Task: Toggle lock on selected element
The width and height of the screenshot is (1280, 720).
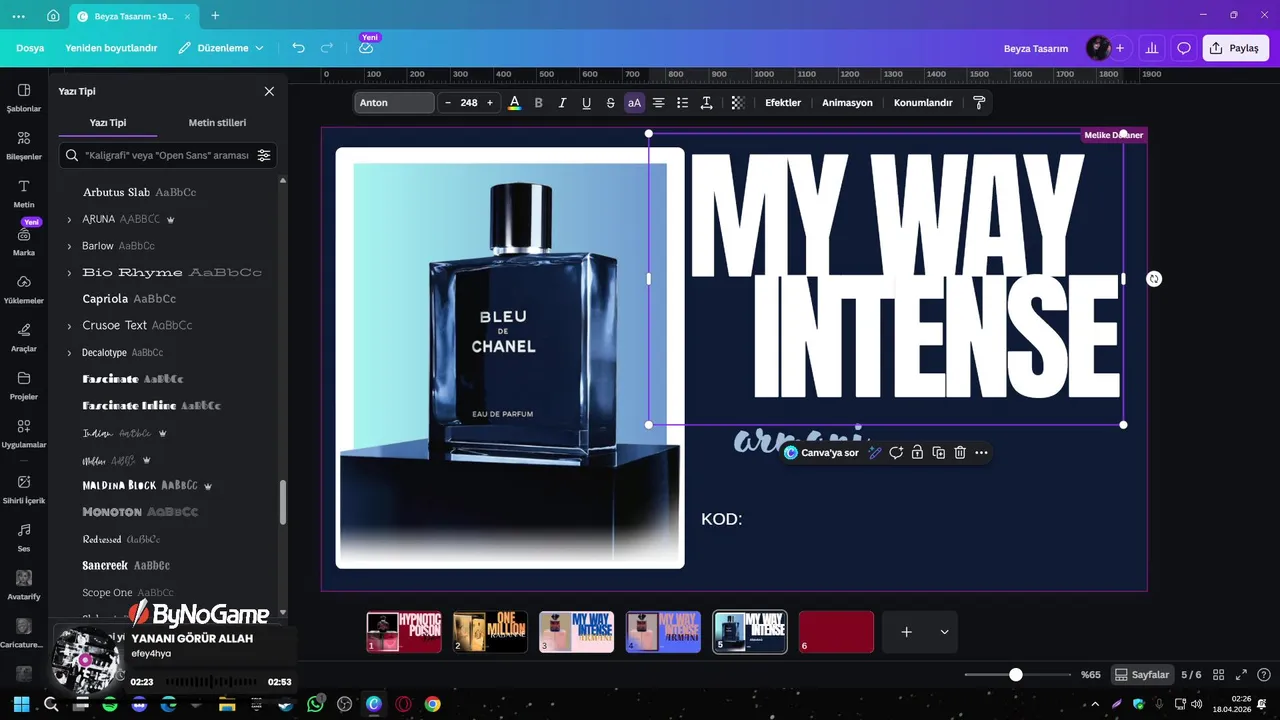Action: [x=917, y=453]
